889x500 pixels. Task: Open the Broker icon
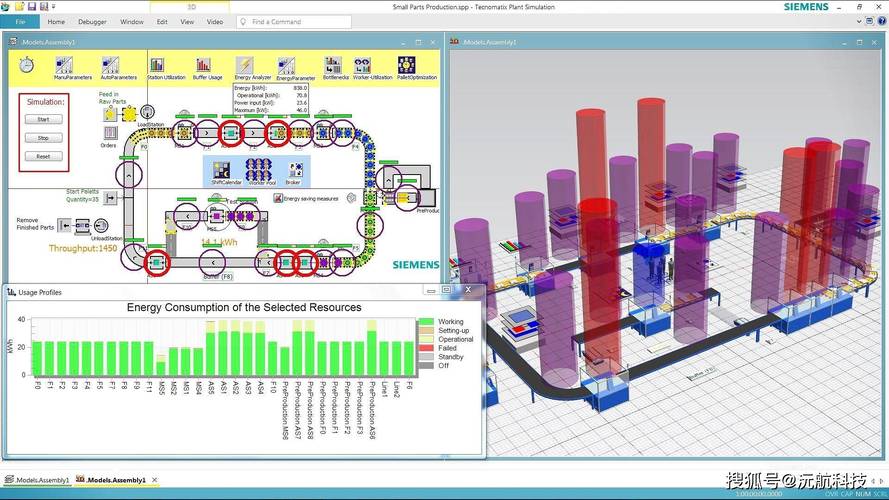tap(295, 170)
